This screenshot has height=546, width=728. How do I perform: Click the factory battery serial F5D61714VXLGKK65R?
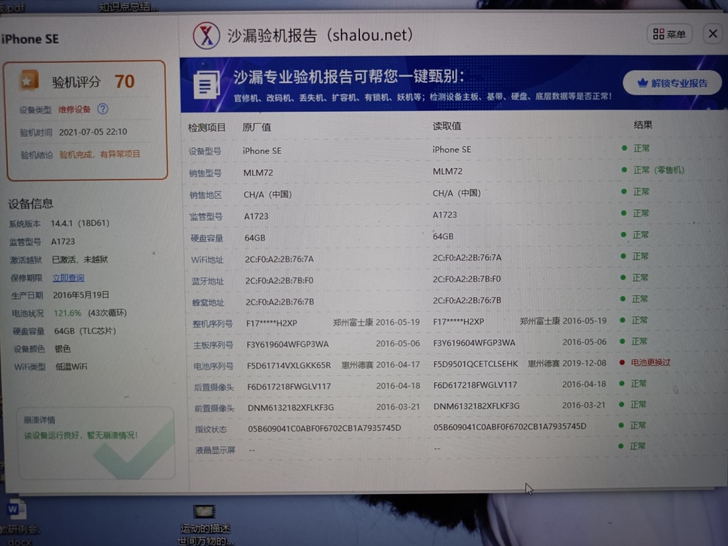pyautogui.click(x=289, y=365)
